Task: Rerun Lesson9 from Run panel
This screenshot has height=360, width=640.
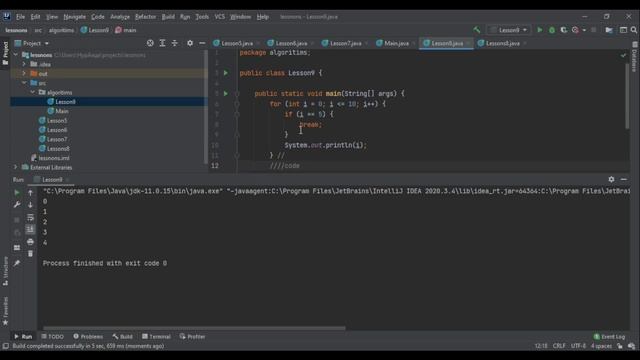Action: [x=17, y=193]
